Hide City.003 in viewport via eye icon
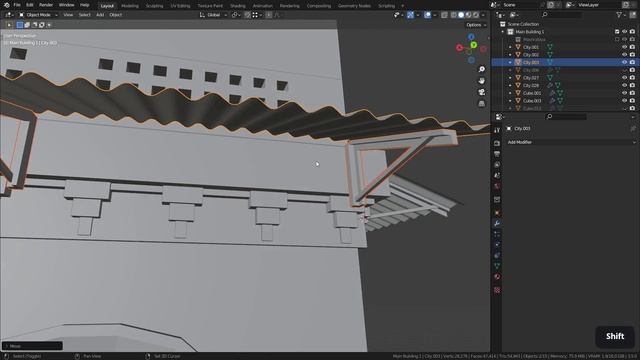This screenshot has height=360, width=640. pyautogui.click(x=624, y=62)
